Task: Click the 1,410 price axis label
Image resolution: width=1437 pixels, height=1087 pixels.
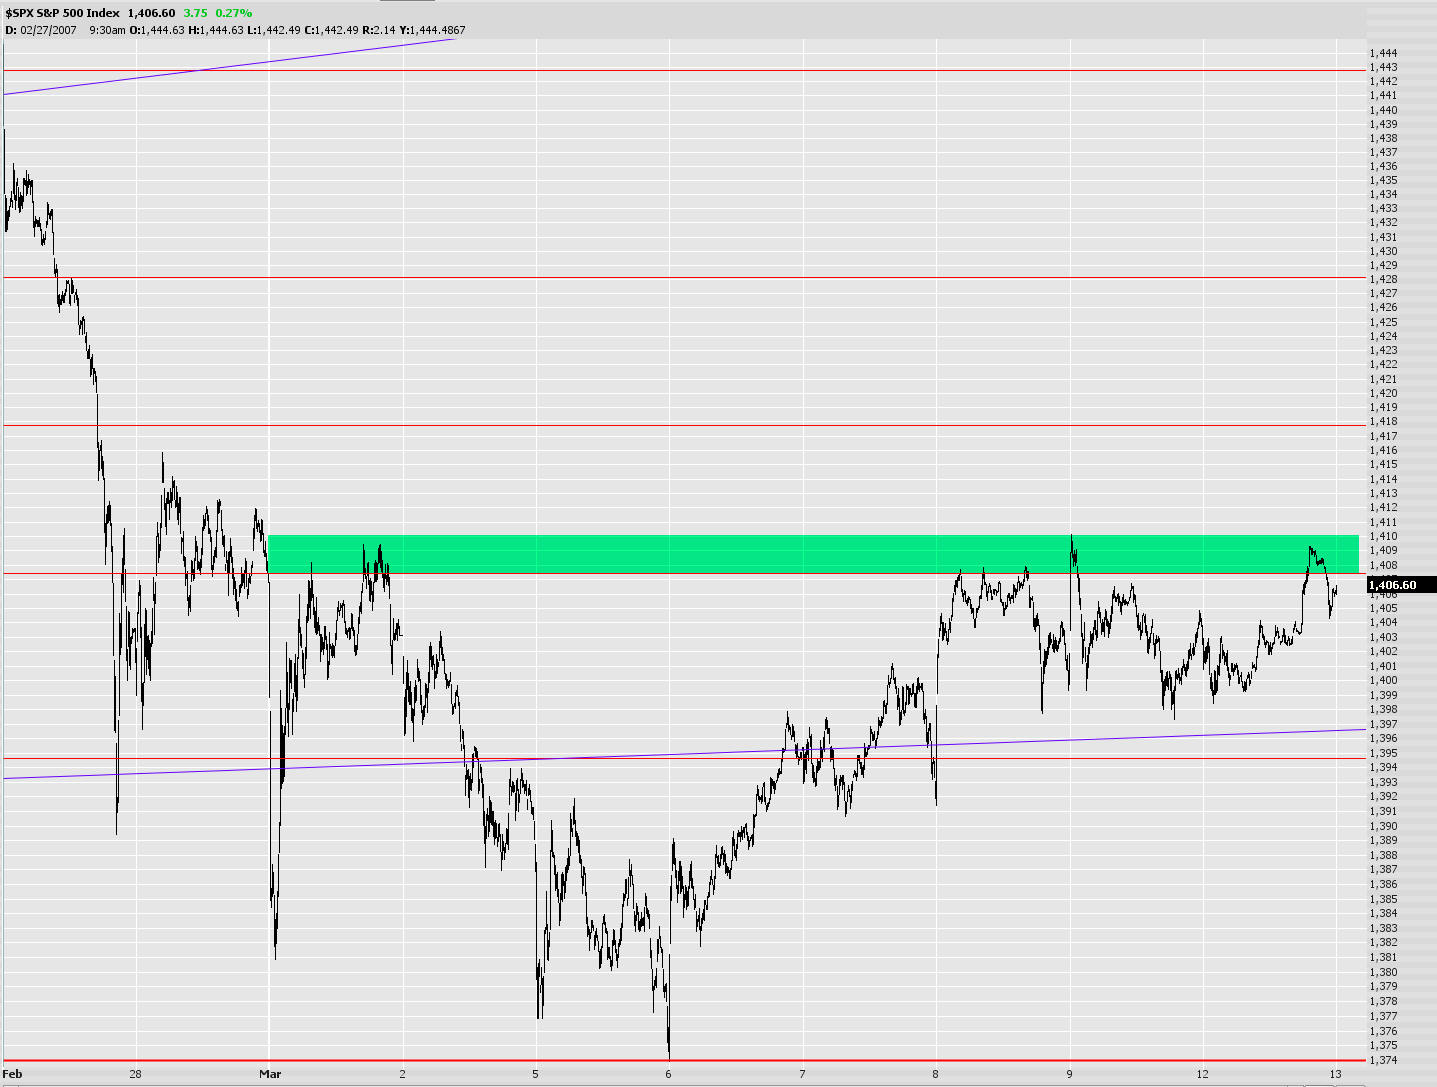Action: point(1383,536)
